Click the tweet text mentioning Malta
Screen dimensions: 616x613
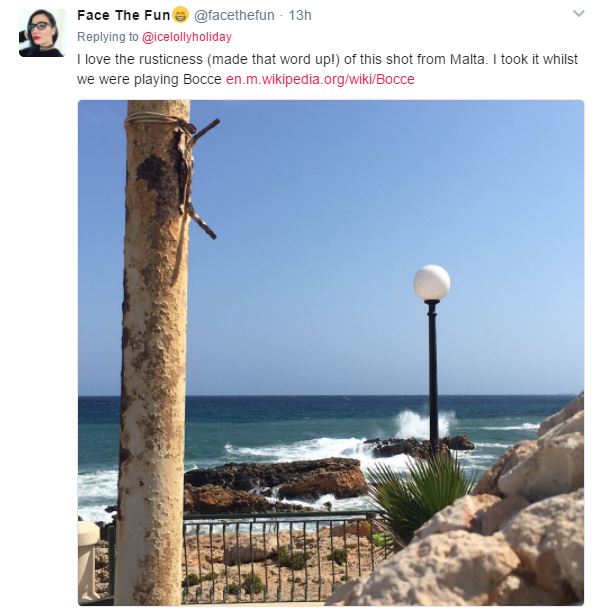pyautogui.click(x=327, y=69)
